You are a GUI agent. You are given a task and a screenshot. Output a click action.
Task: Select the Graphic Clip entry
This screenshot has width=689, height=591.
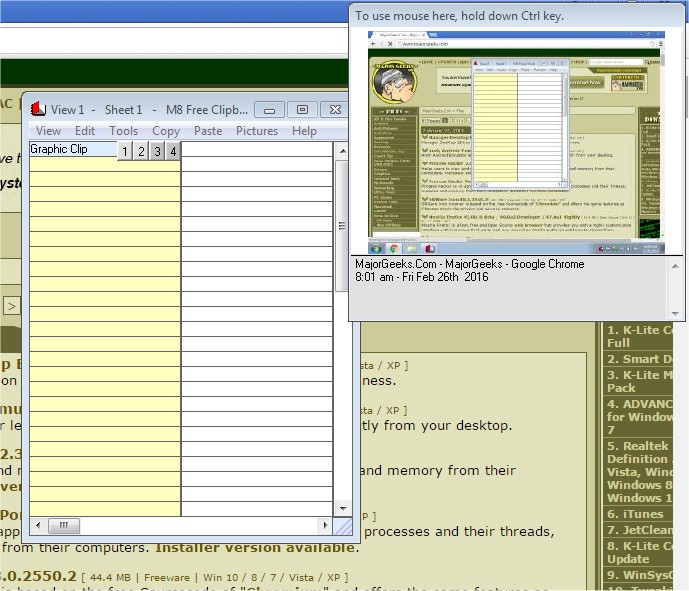tap(73, 149)
